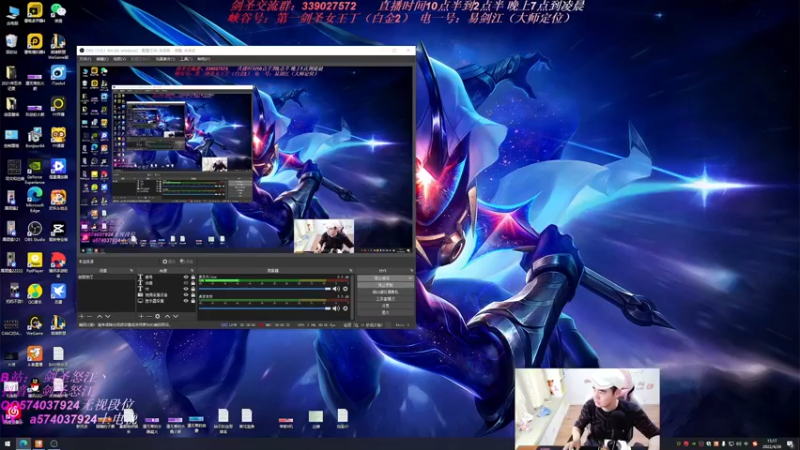
Task: Open the File menu in OBS
Action: click(x=84, y=59)
